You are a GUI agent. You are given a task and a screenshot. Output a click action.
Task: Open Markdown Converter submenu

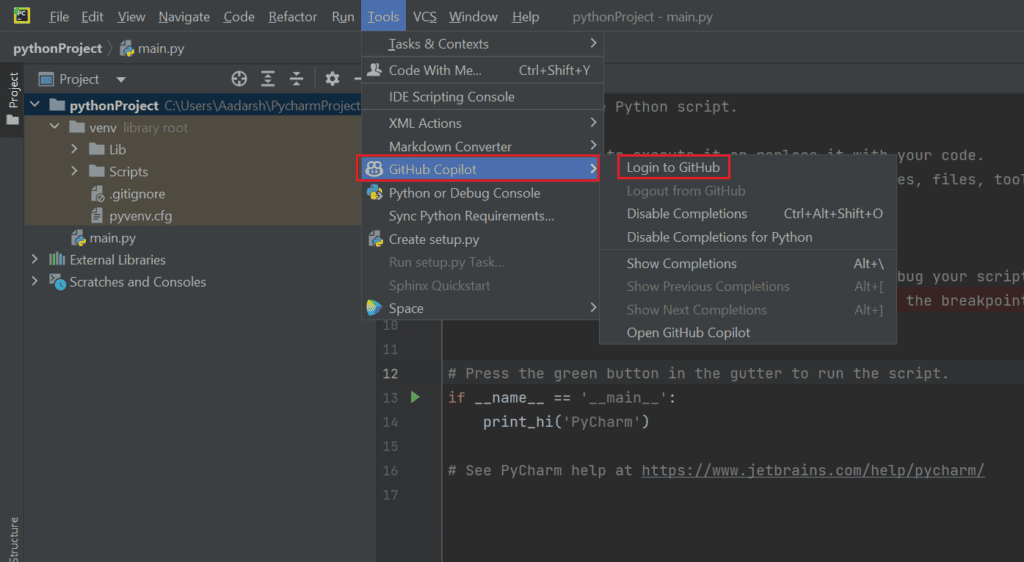coord(482,146)
